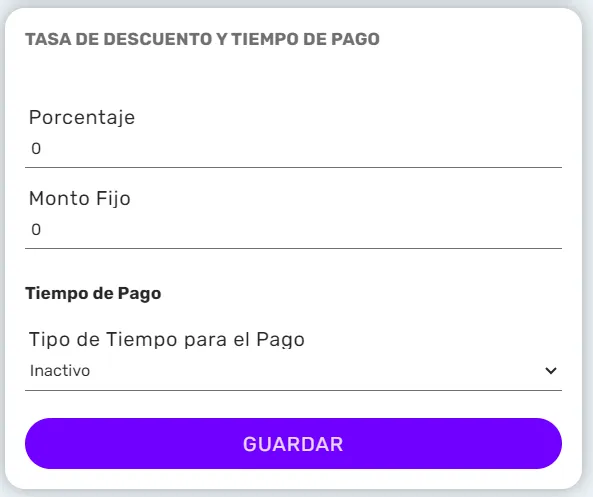Click the Porcentaje field label
593x497 pixels.
coord(82,118)
